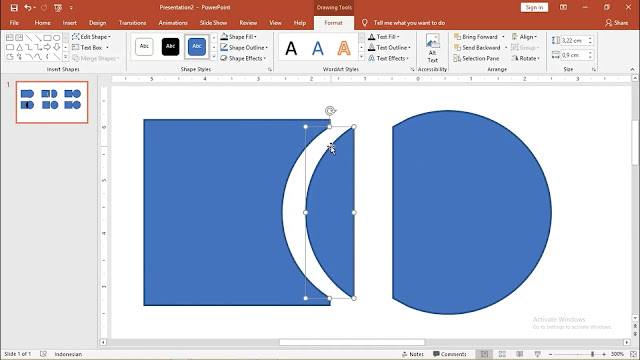Open the Text Fill dropdown
The height and width of the screenshot is (360, 640).
click(383, 37)
